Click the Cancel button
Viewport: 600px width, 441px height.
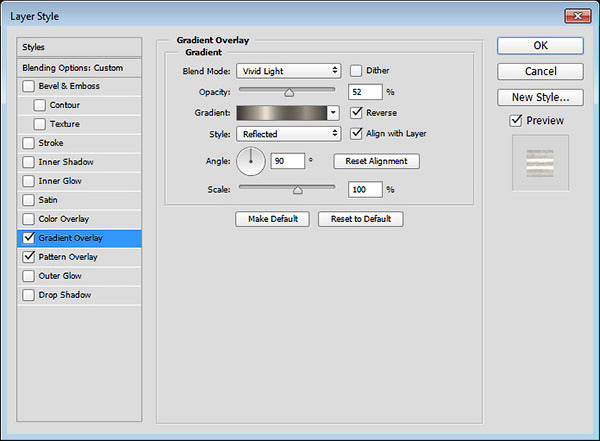pyautogui.click(x=540, y=72)
